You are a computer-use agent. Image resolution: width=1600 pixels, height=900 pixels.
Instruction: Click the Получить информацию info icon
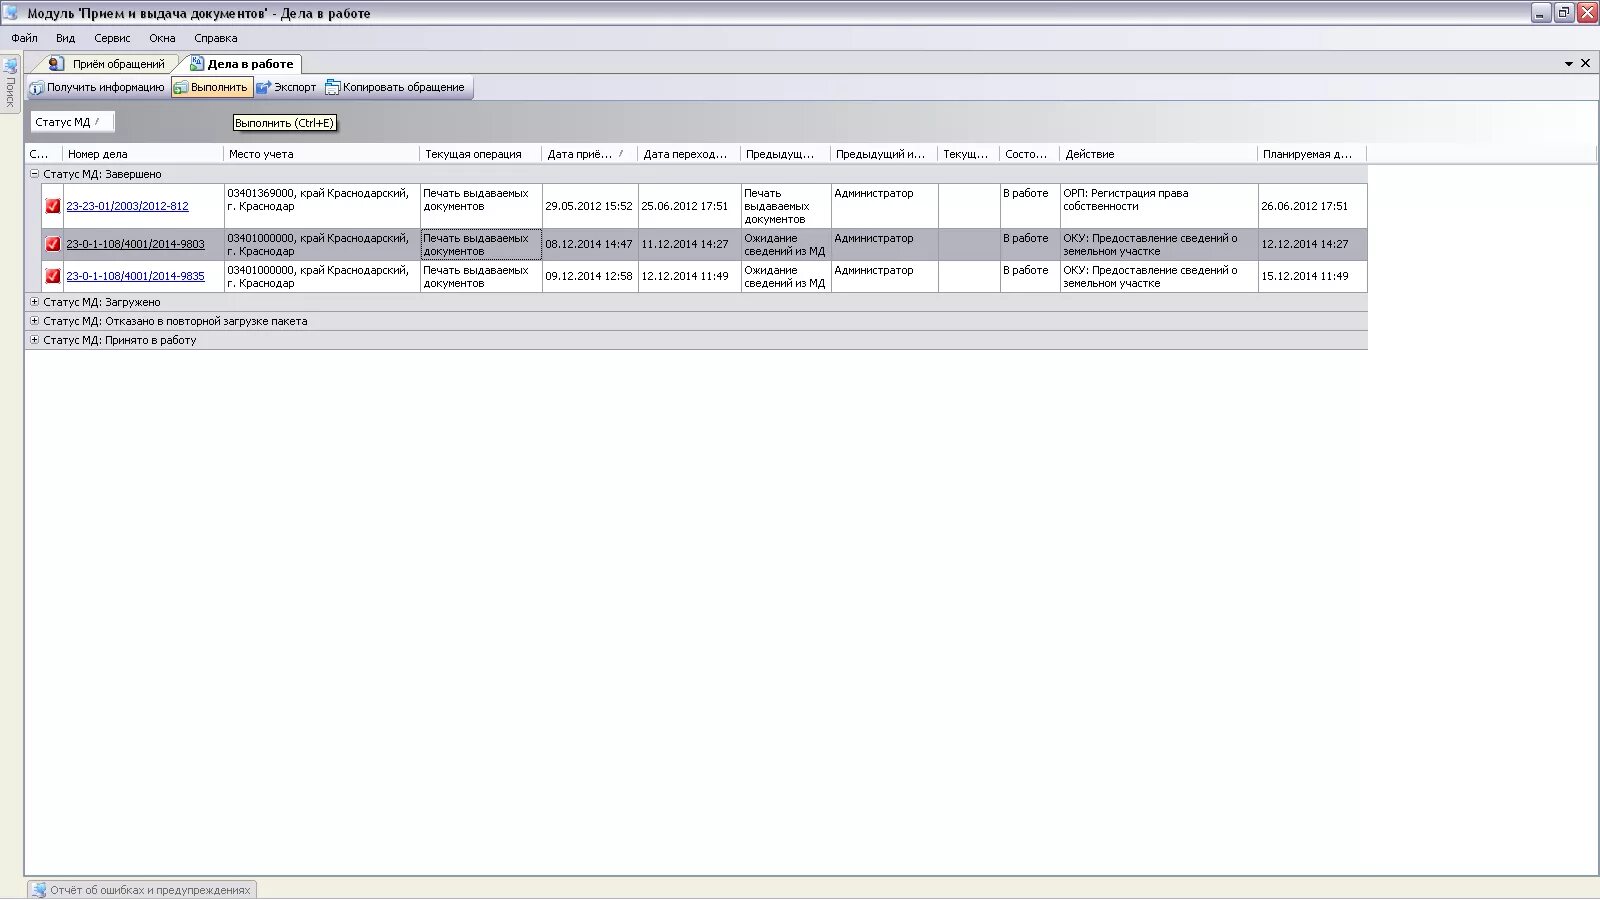click(37, 88)
